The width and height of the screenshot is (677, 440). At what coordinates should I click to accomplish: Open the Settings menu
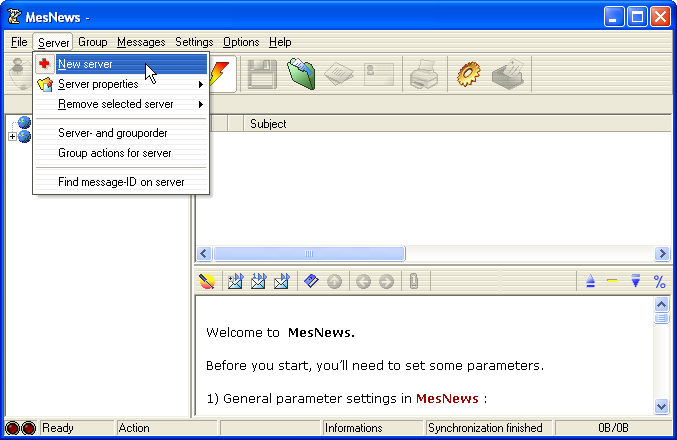pyautogui.click(x=194, y=42)
